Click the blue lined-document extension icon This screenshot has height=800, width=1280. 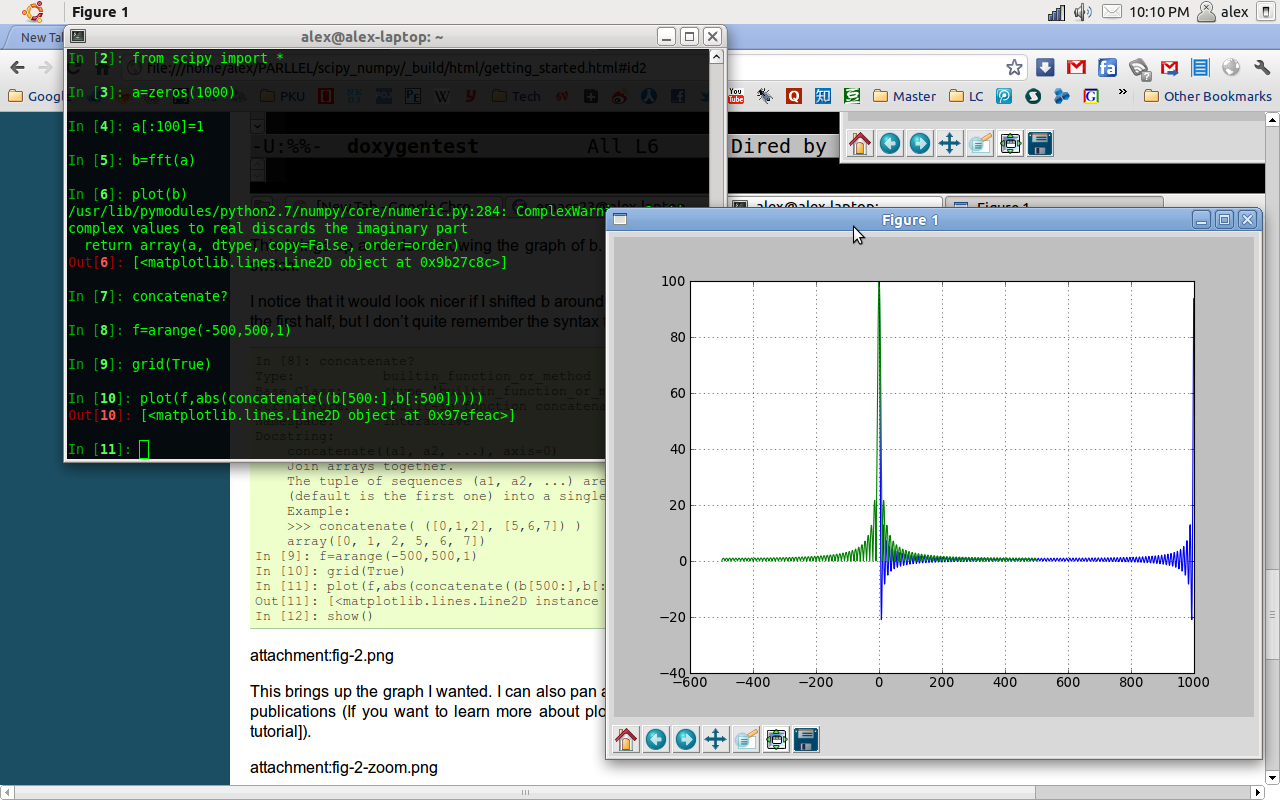point(1200,67)
